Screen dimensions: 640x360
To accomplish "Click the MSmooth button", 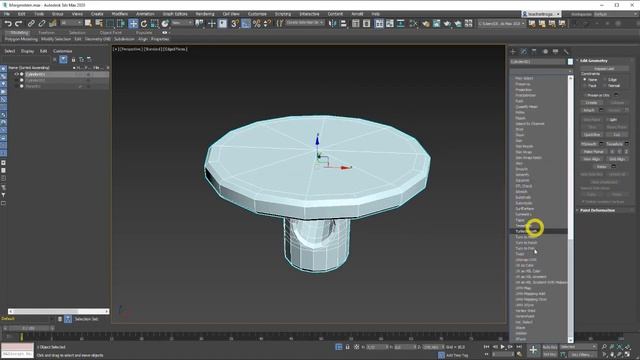I will pos(589,144).
